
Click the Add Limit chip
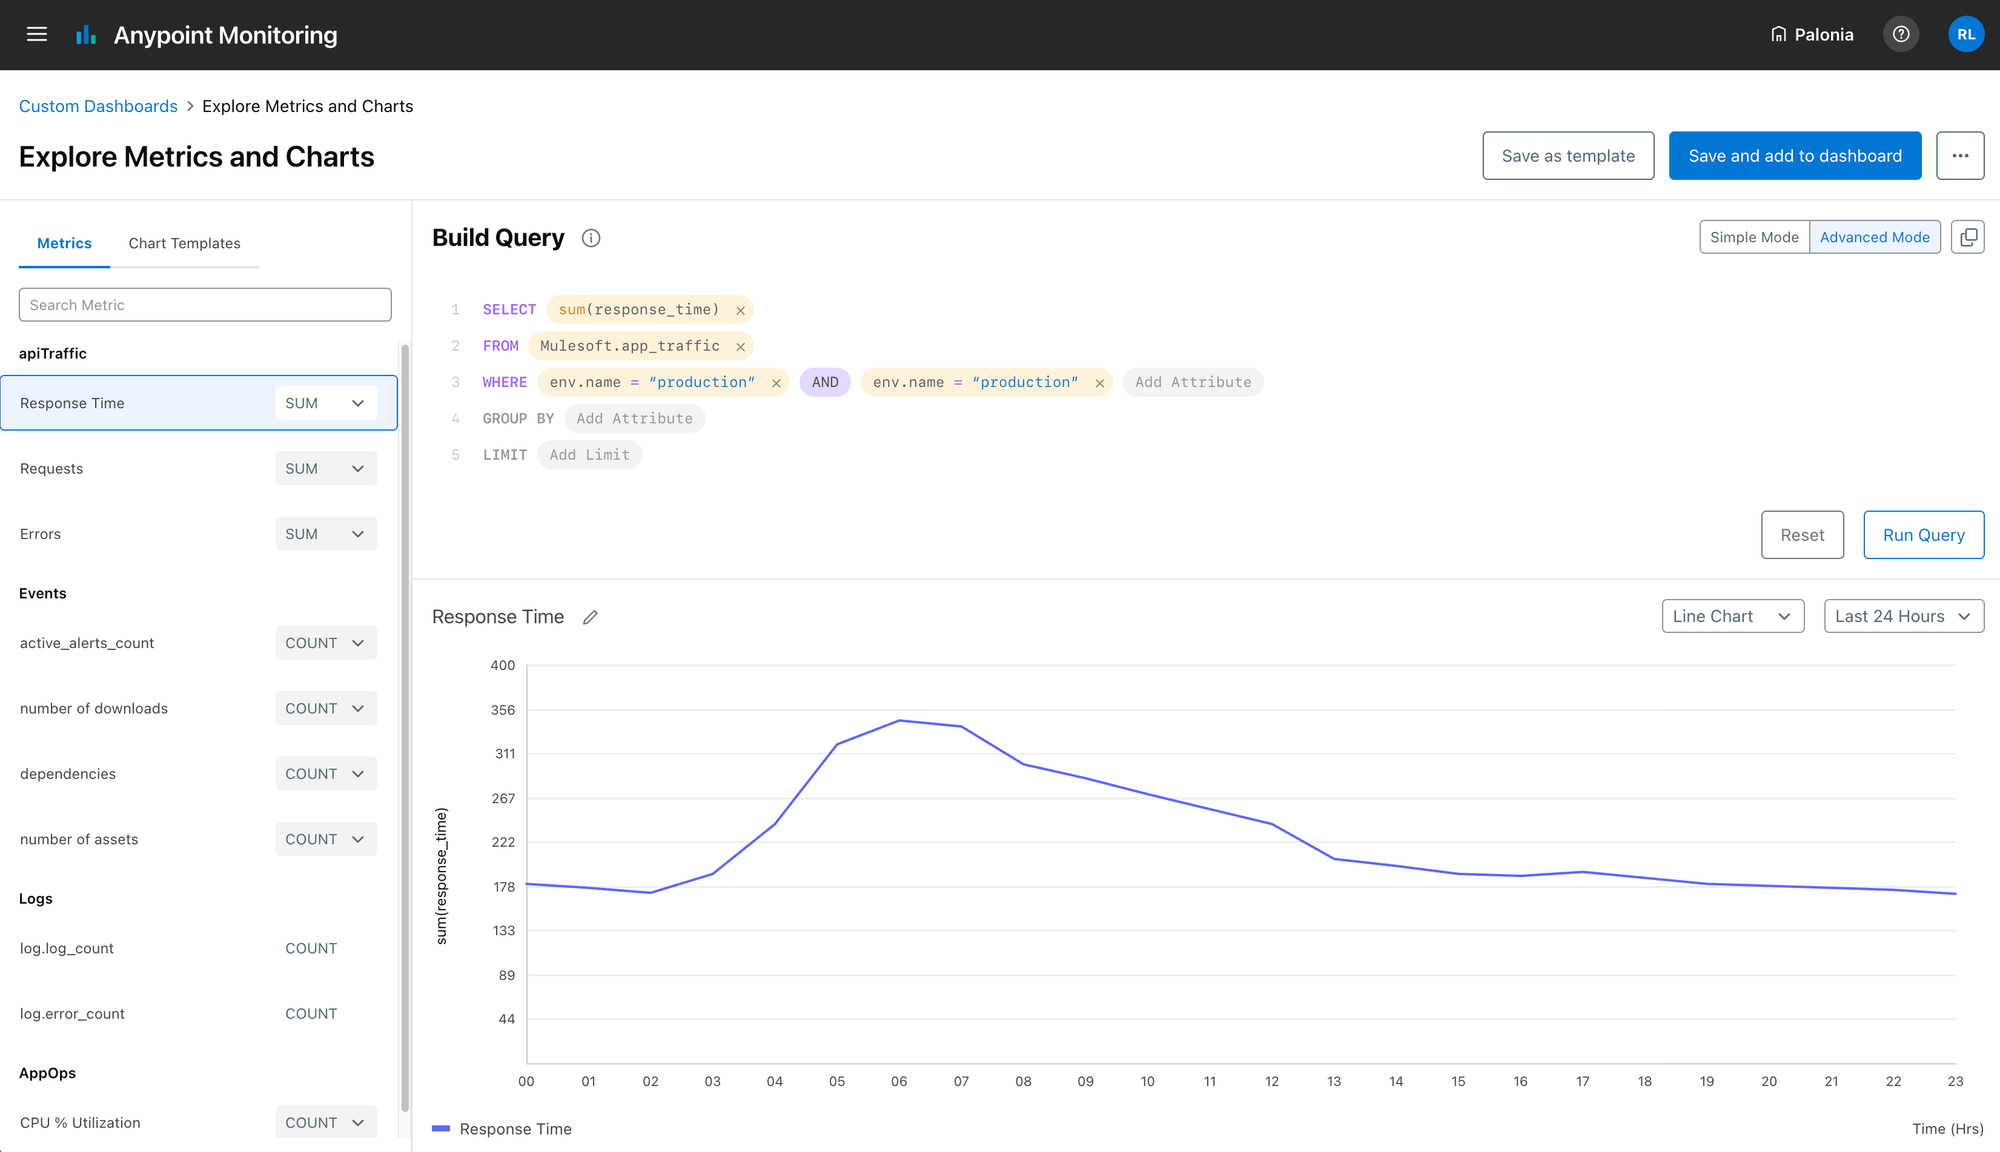click(x=589, y=455)
